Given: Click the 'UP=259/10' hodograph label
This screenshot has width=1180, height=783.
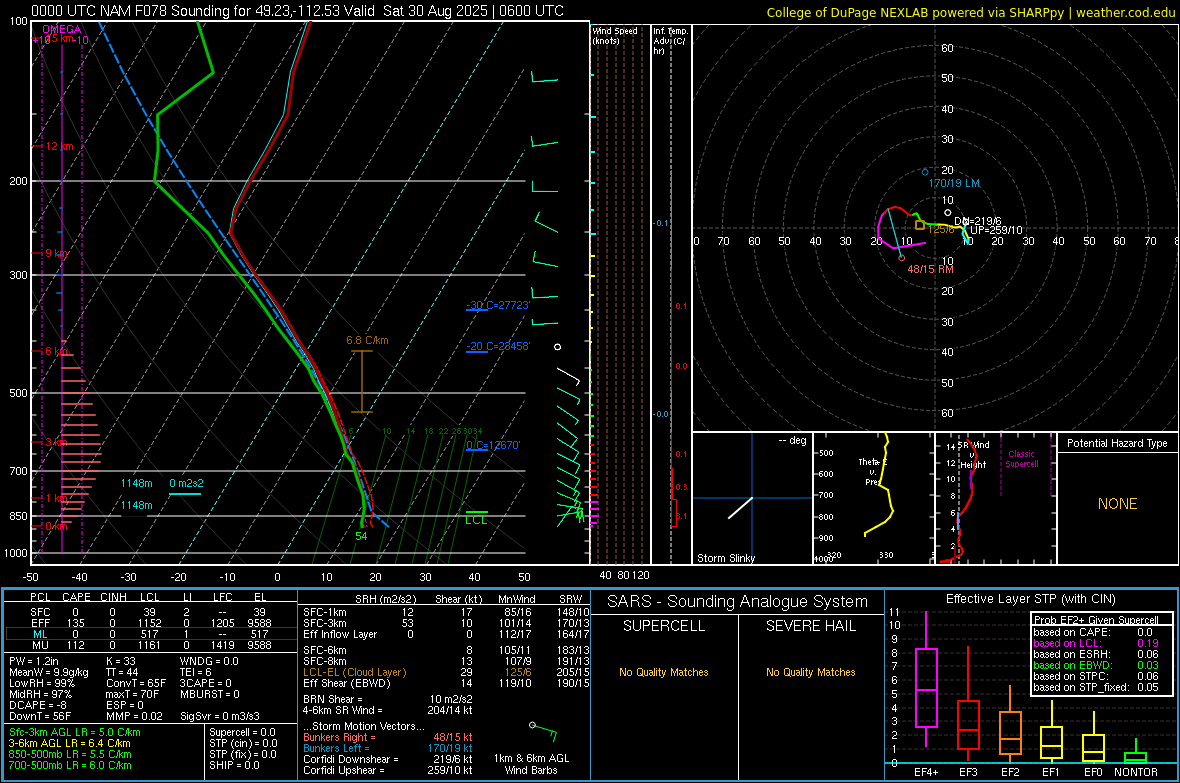Looking at the screenshot, I should pyautogui.click(x=996, y=230).
